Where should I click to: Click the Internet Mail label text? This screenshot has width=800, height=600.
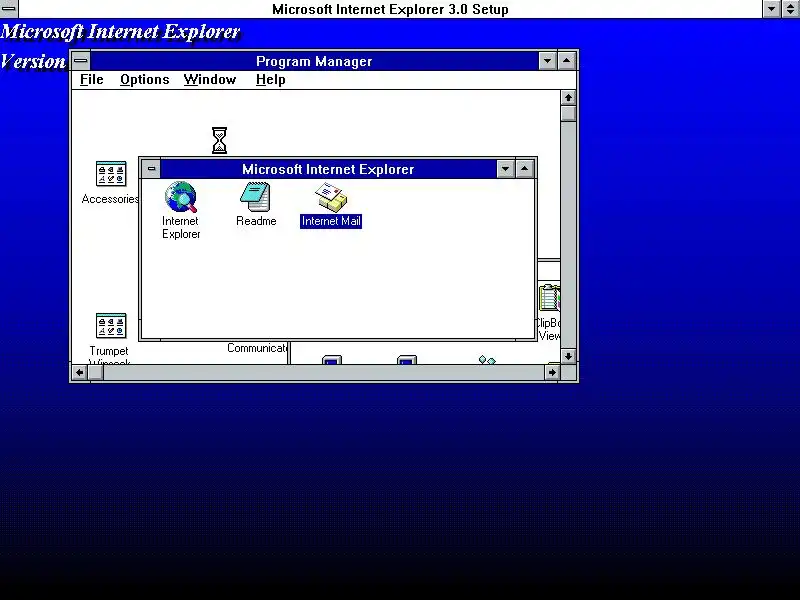[x=331, y=221]
